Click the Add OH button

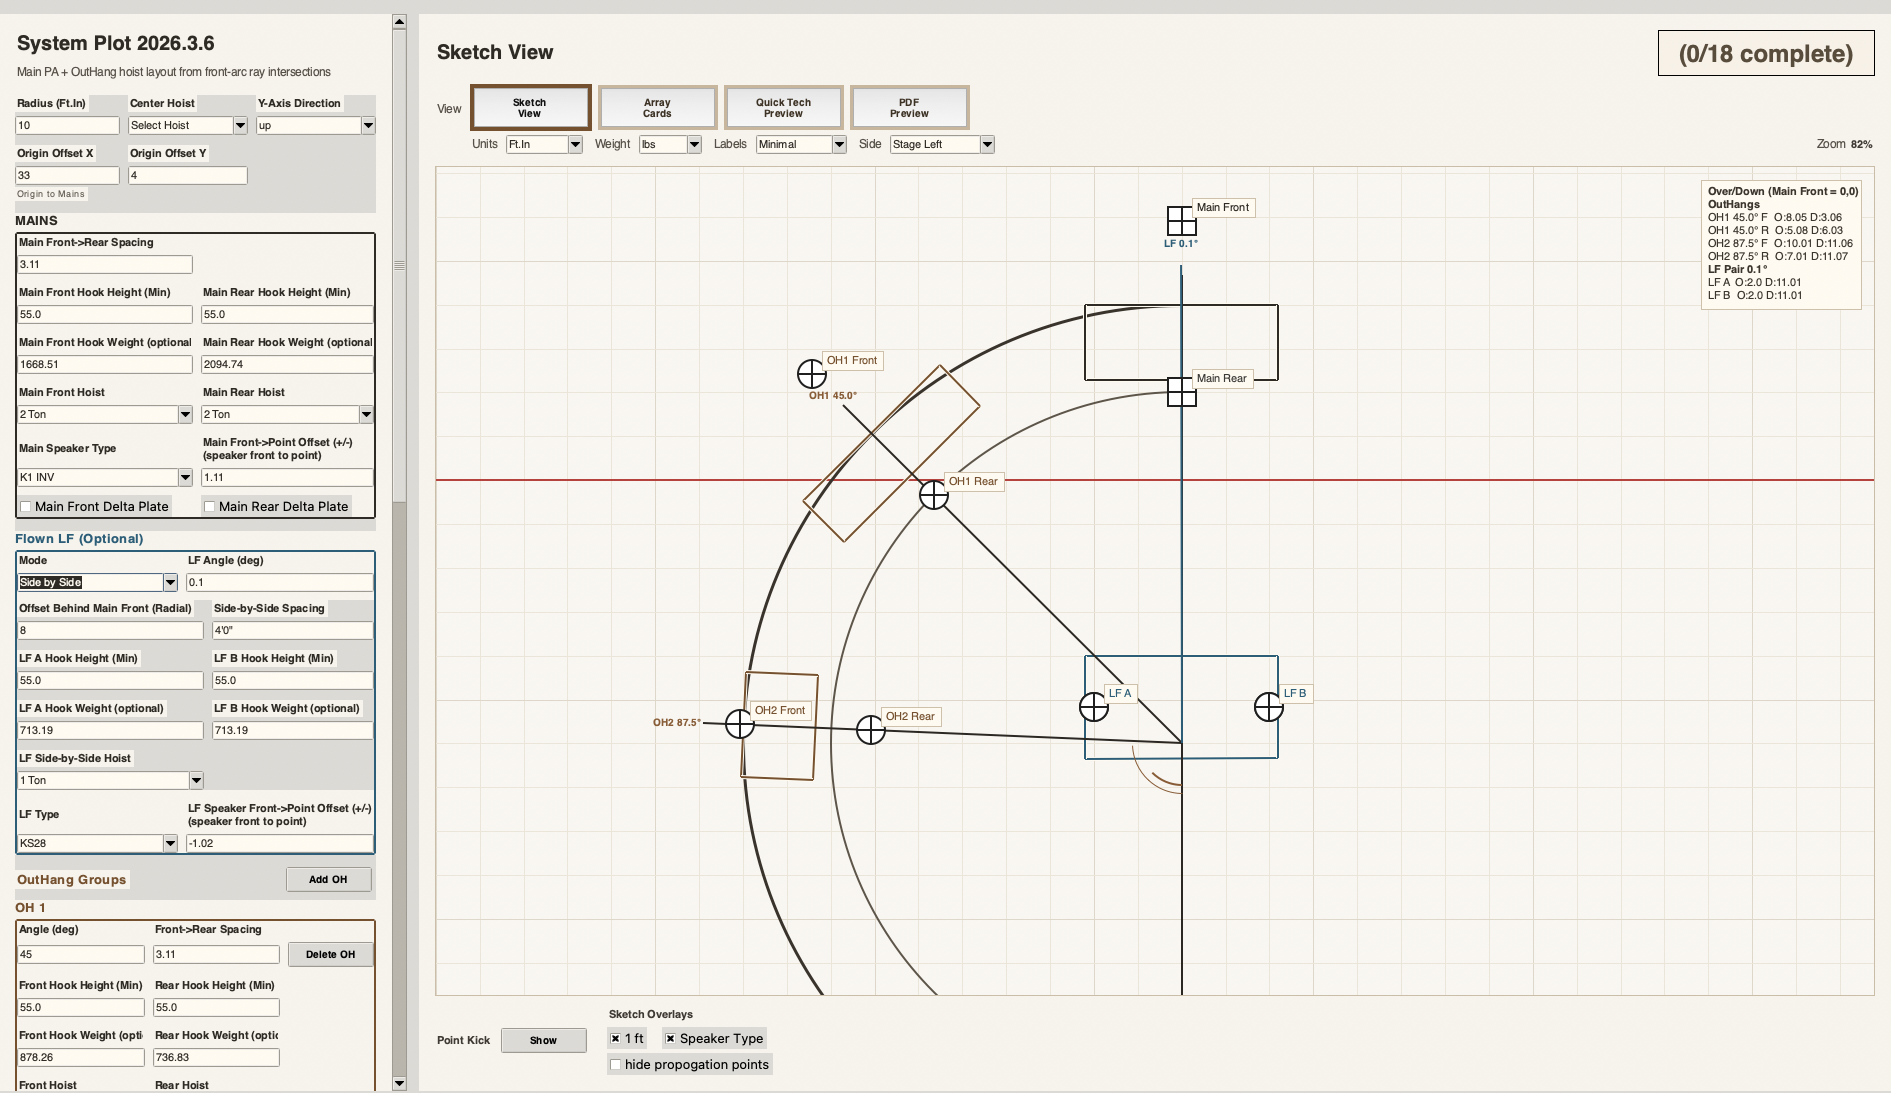tap(328, 879)
